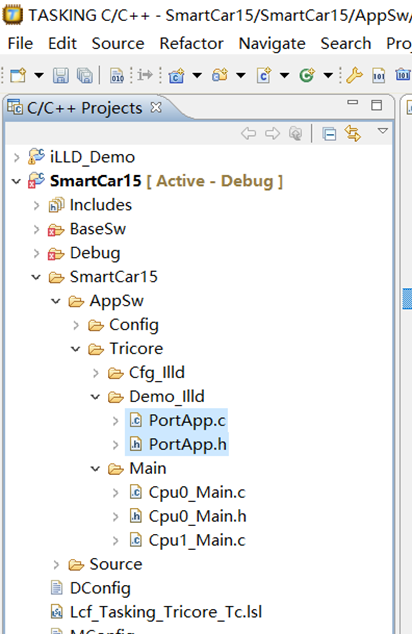The width and height of the screenshot is (412, 634).
Task: Click the Save toolbar icon
Action: [x=61, y=75]
